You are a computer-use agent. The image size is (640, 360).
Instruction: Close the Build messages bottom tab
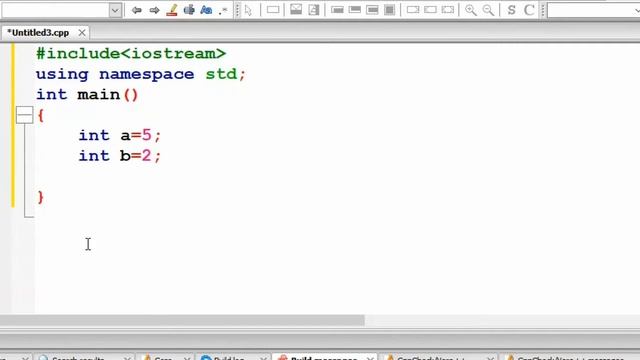(x=370, y=358)
